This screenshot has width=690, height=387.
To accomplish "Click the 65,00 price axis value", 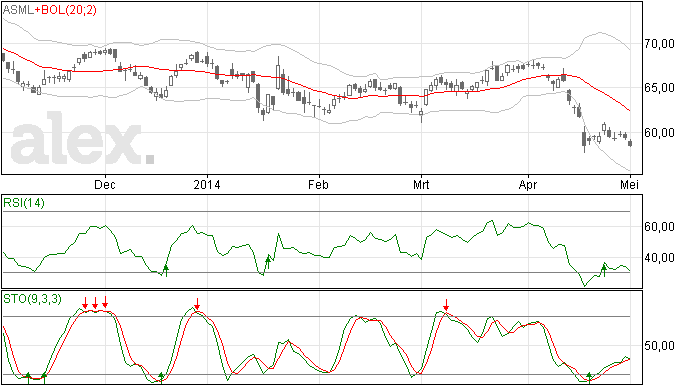I will pos(659,88).
